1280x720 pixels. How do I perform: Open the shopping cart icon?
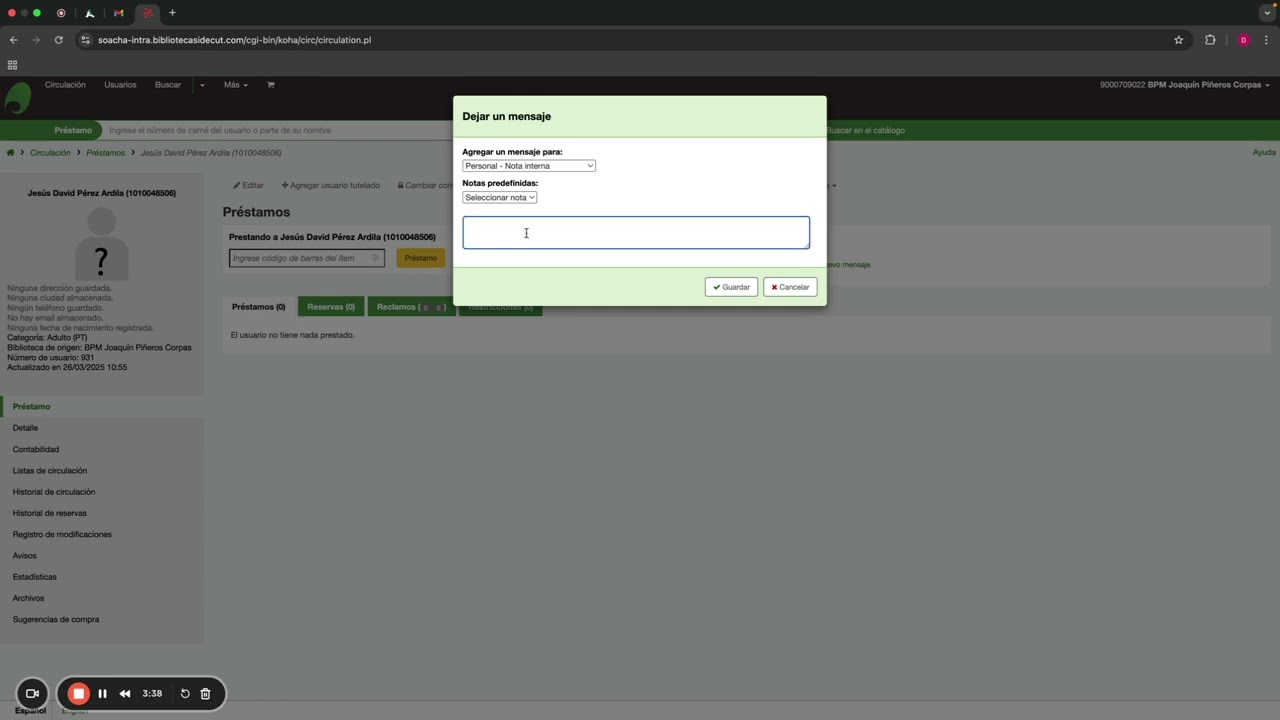(270, 85)
